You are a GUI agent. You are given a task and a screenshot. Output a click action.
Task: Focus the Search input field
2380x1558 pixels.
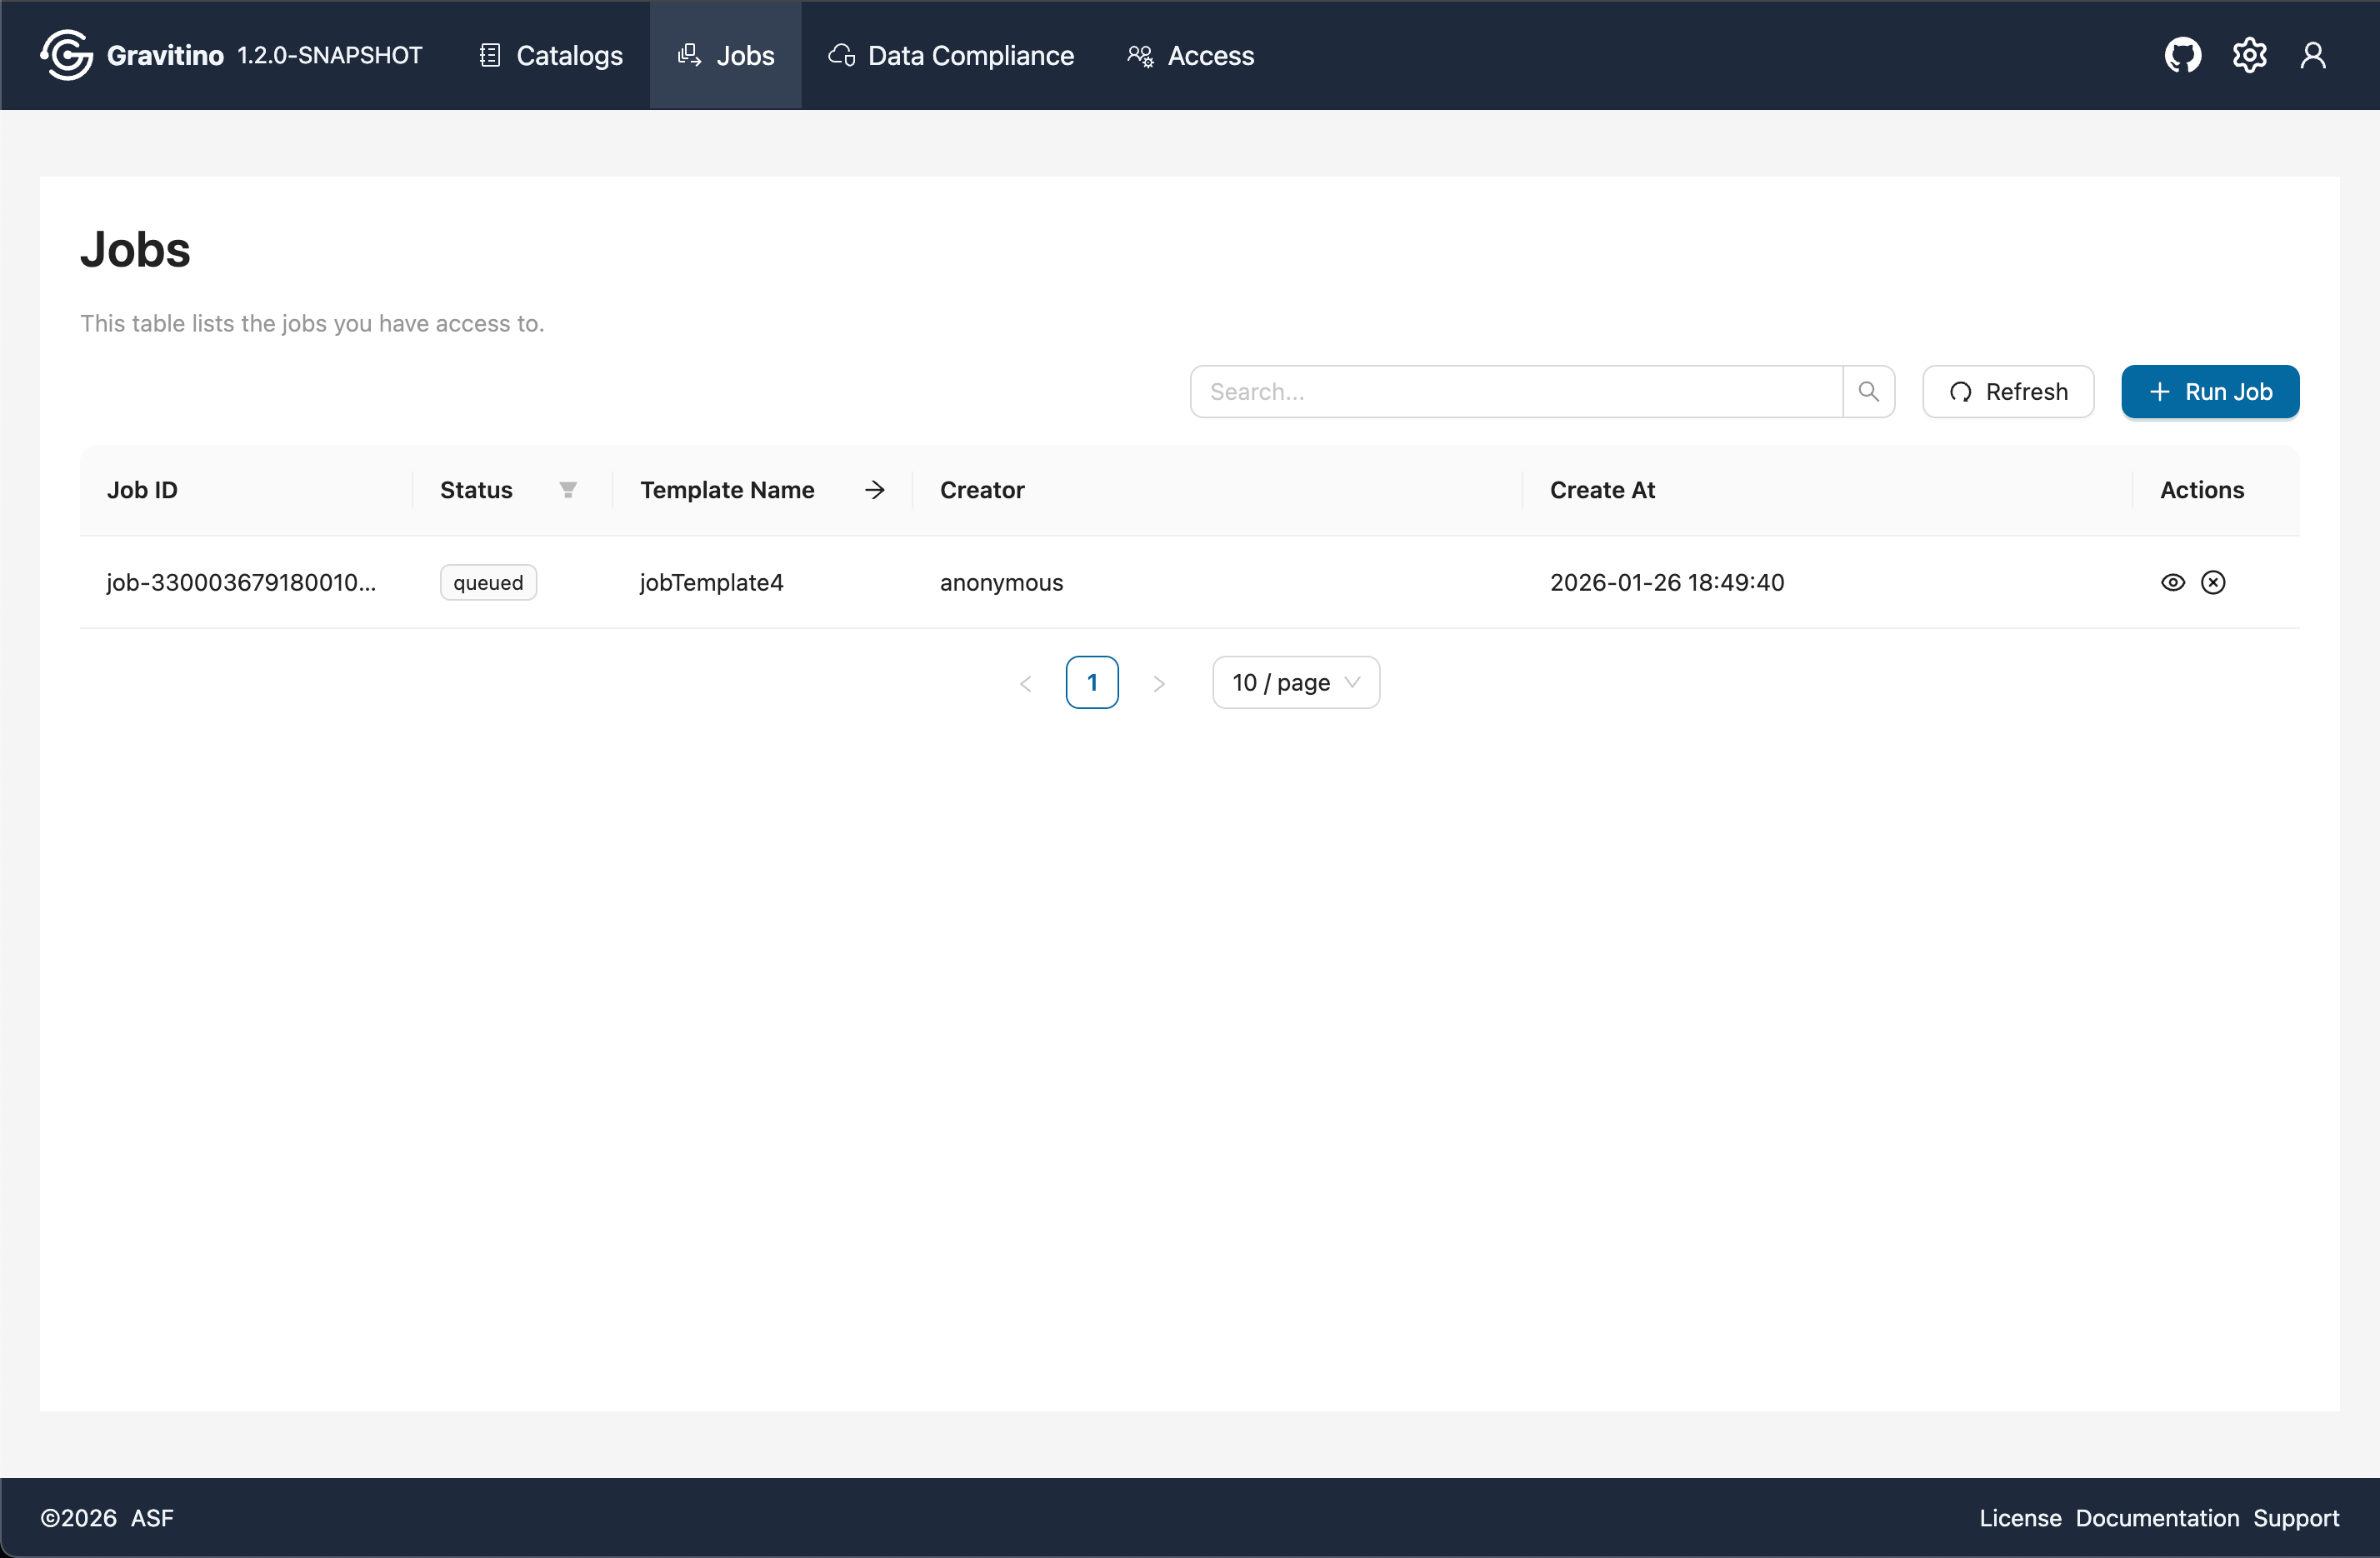coord(1516,391)
